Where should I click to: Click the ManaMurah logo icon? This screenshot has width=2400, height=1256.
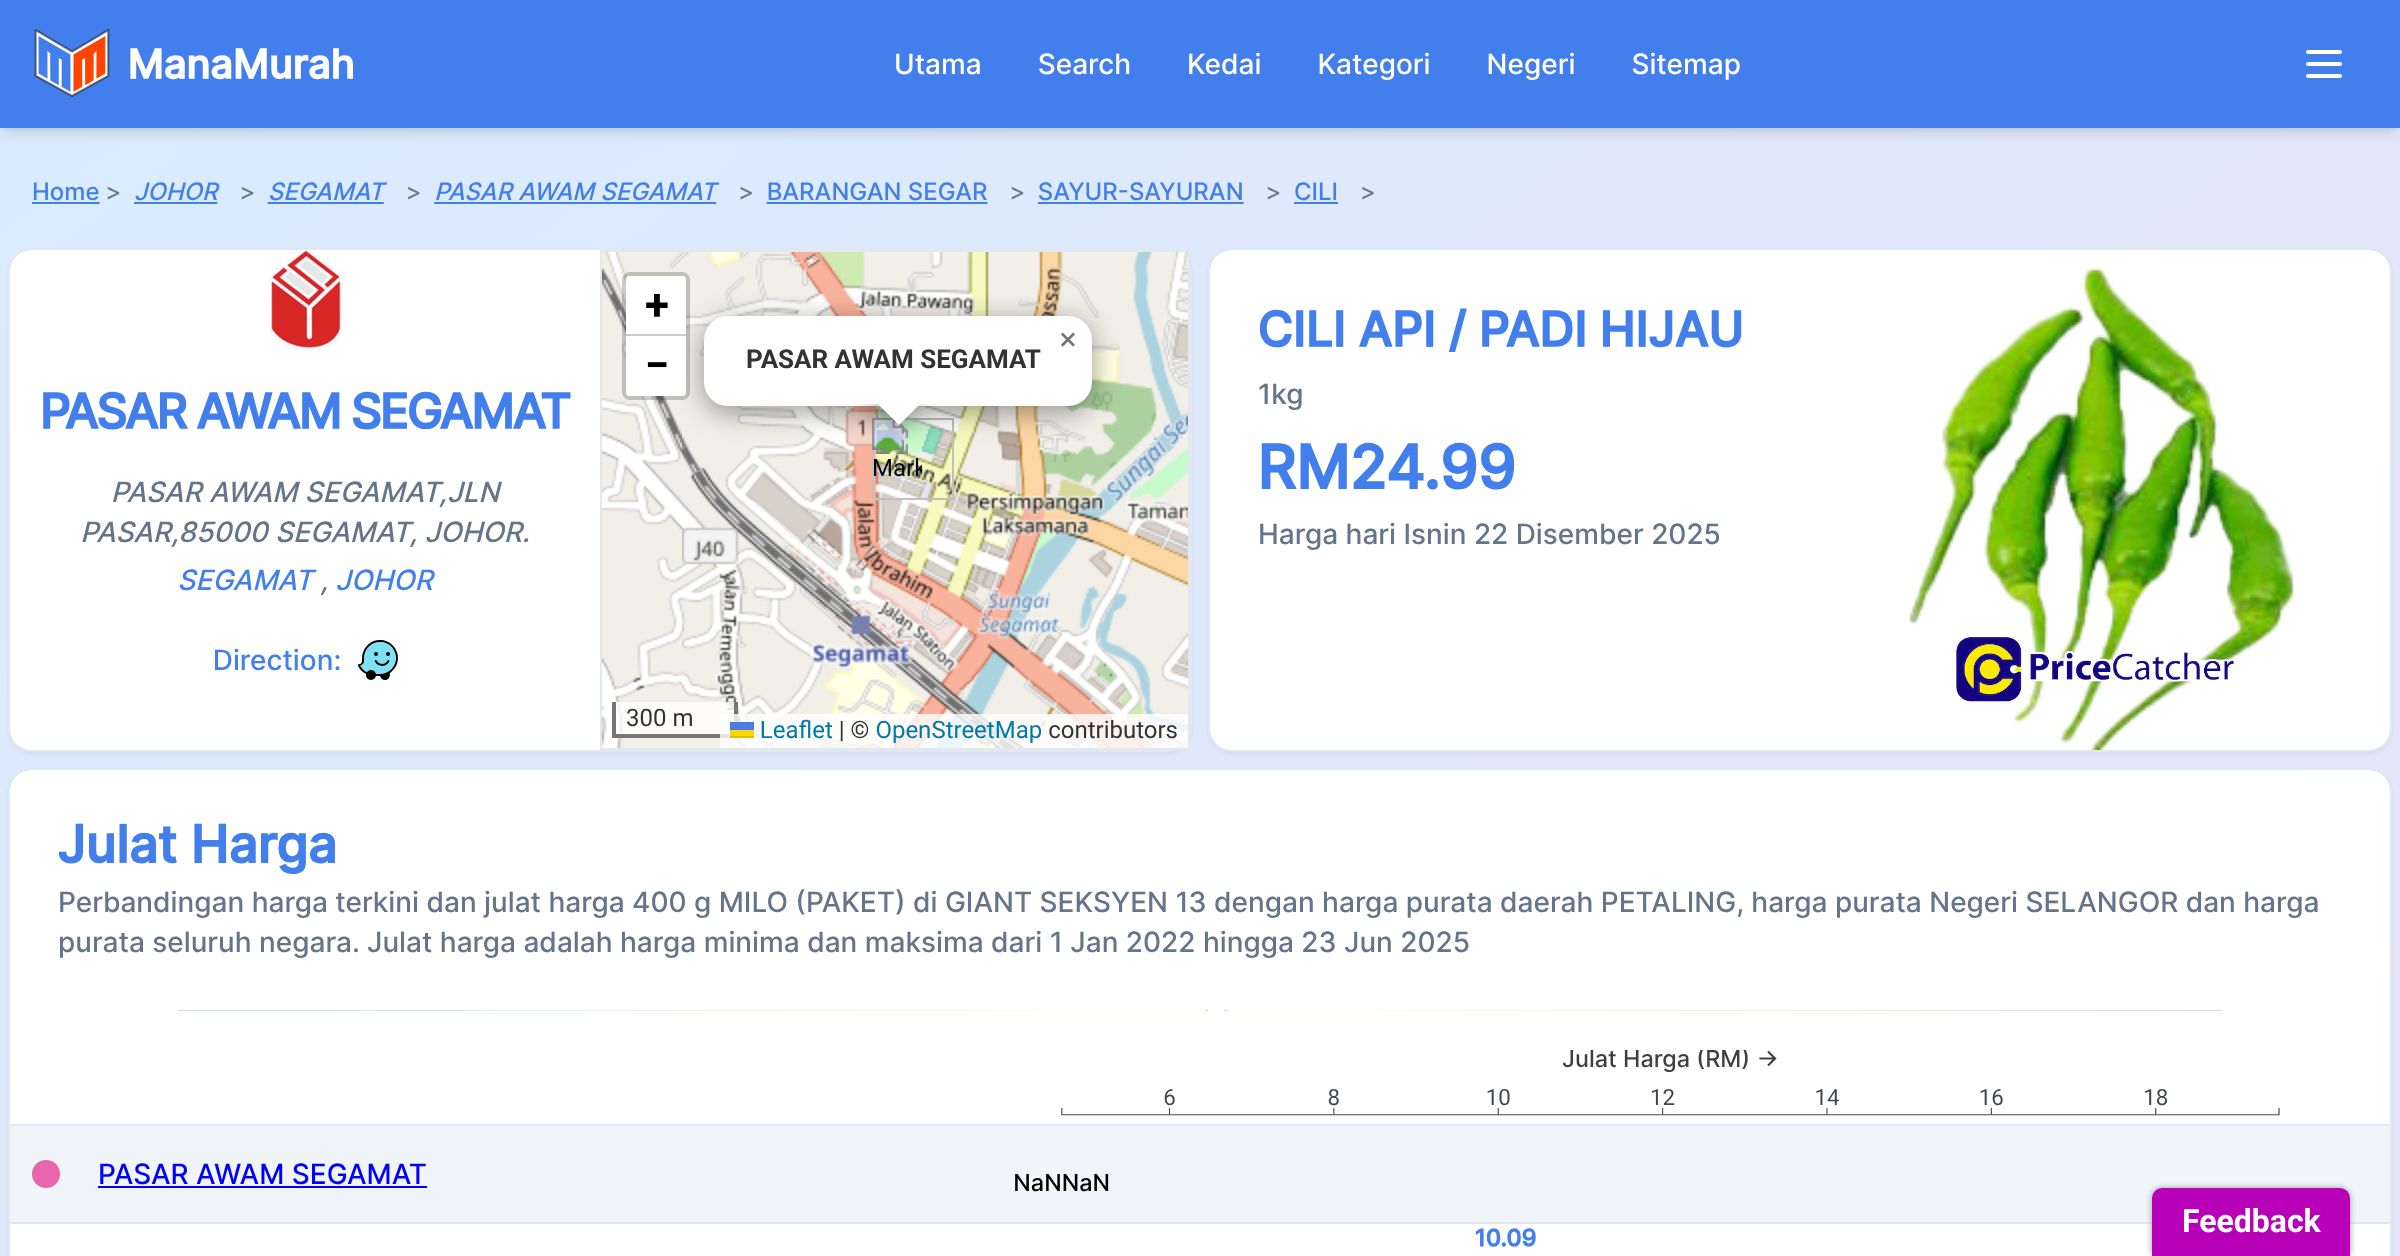71,63
